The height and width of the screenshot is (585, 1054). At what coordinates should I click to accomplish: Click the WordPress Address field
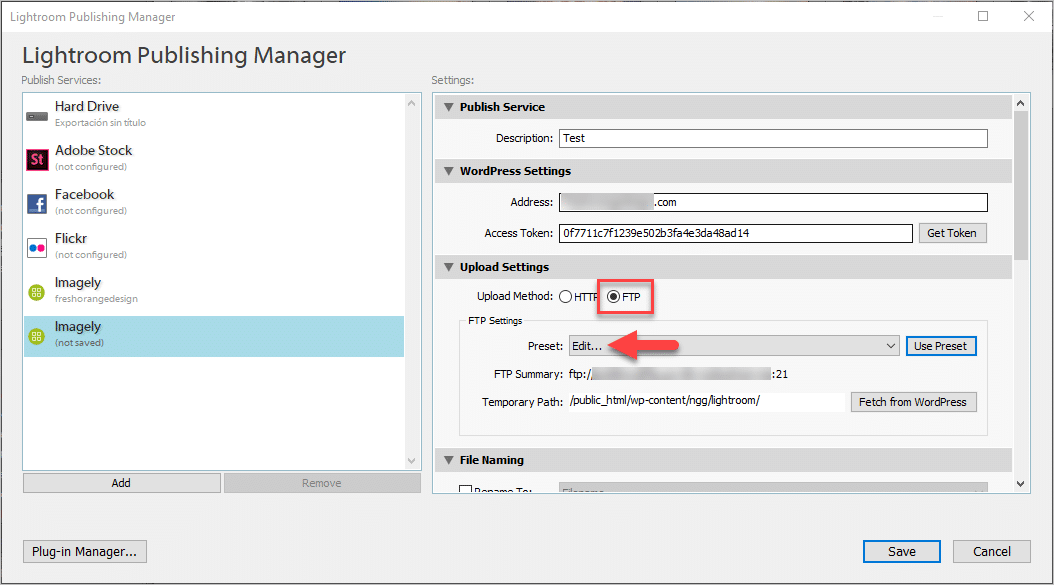point(773,202)
